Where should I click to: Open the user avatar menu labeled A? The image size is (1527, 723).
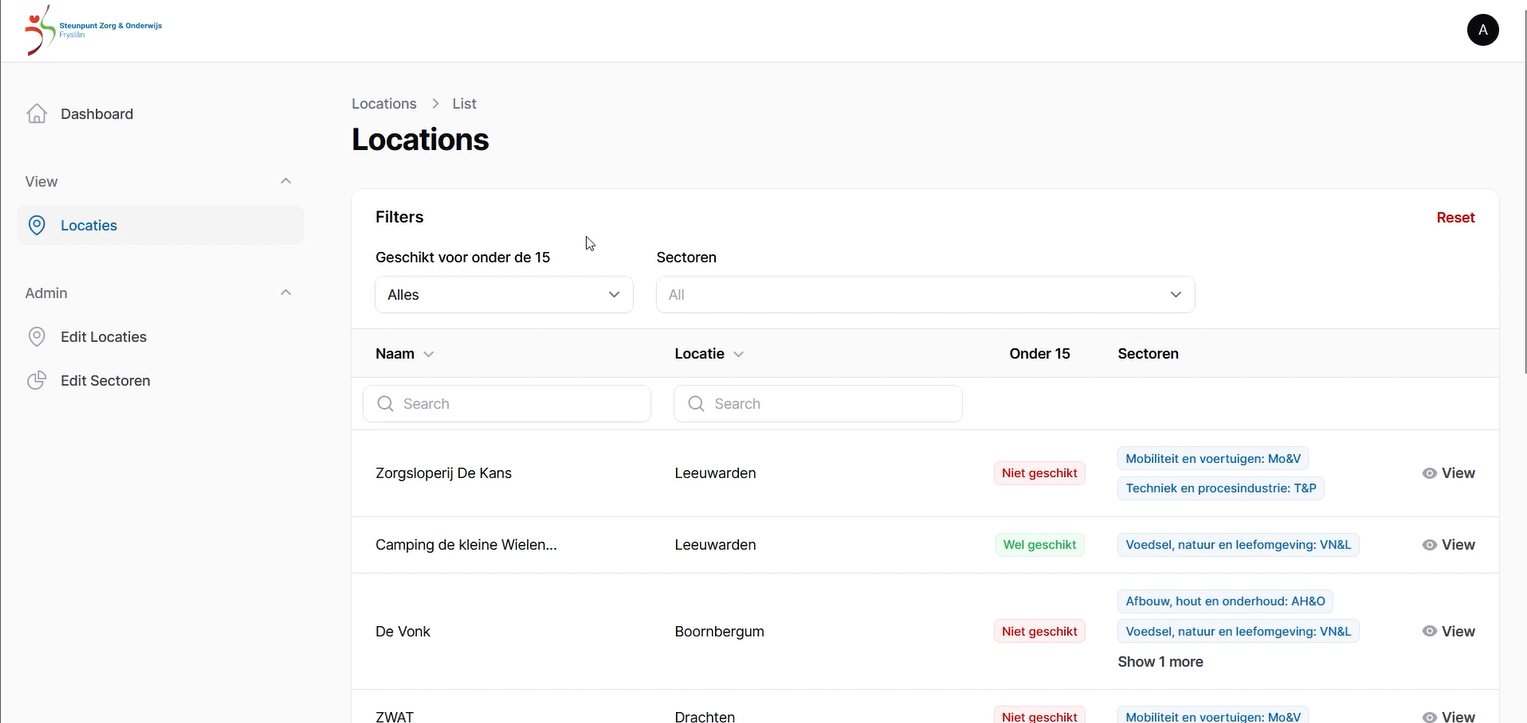[1482, 30]
